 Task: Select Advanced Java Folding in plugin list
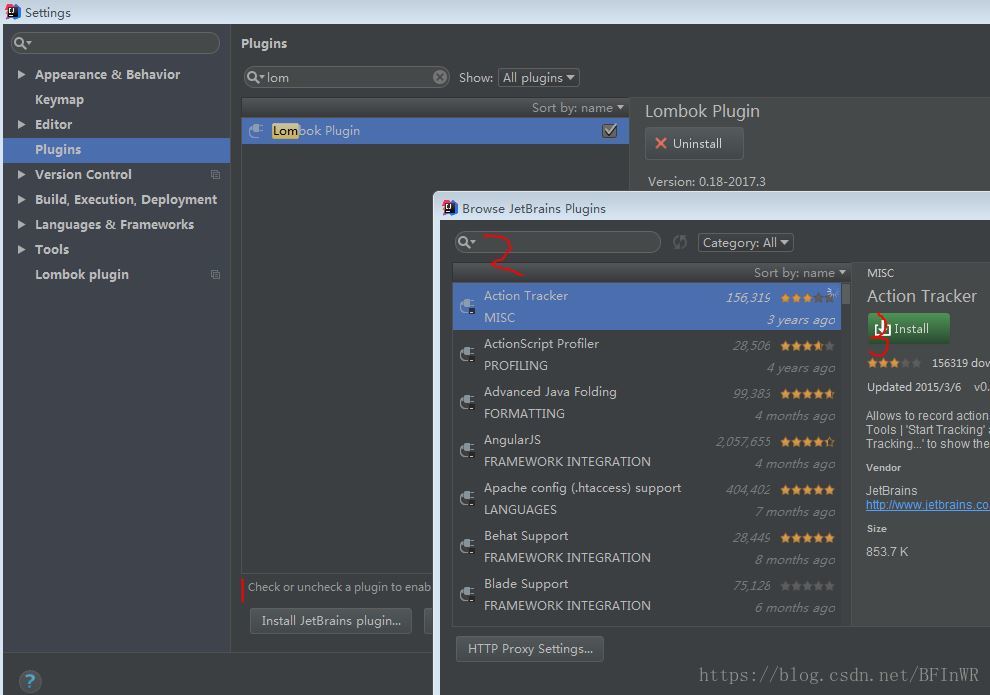(647, 402)
